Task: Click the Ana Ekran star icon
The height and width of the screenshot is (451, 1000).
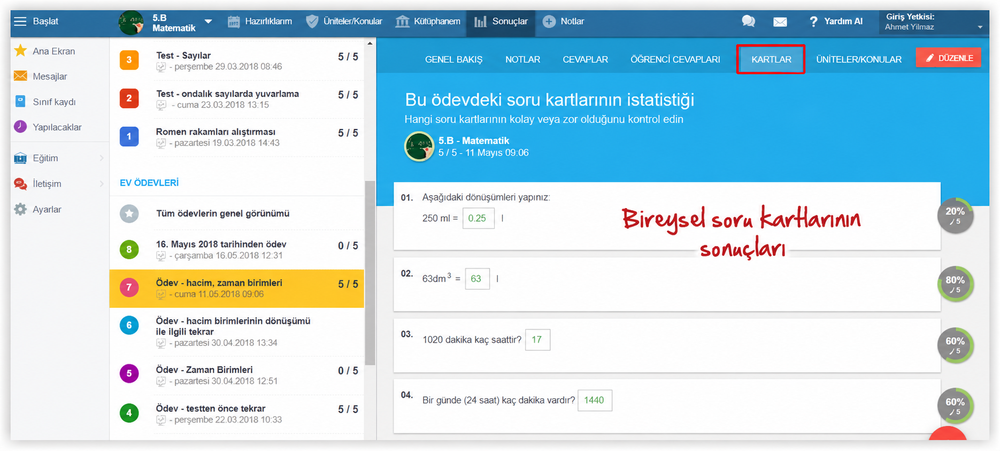Action: [20, 51]
